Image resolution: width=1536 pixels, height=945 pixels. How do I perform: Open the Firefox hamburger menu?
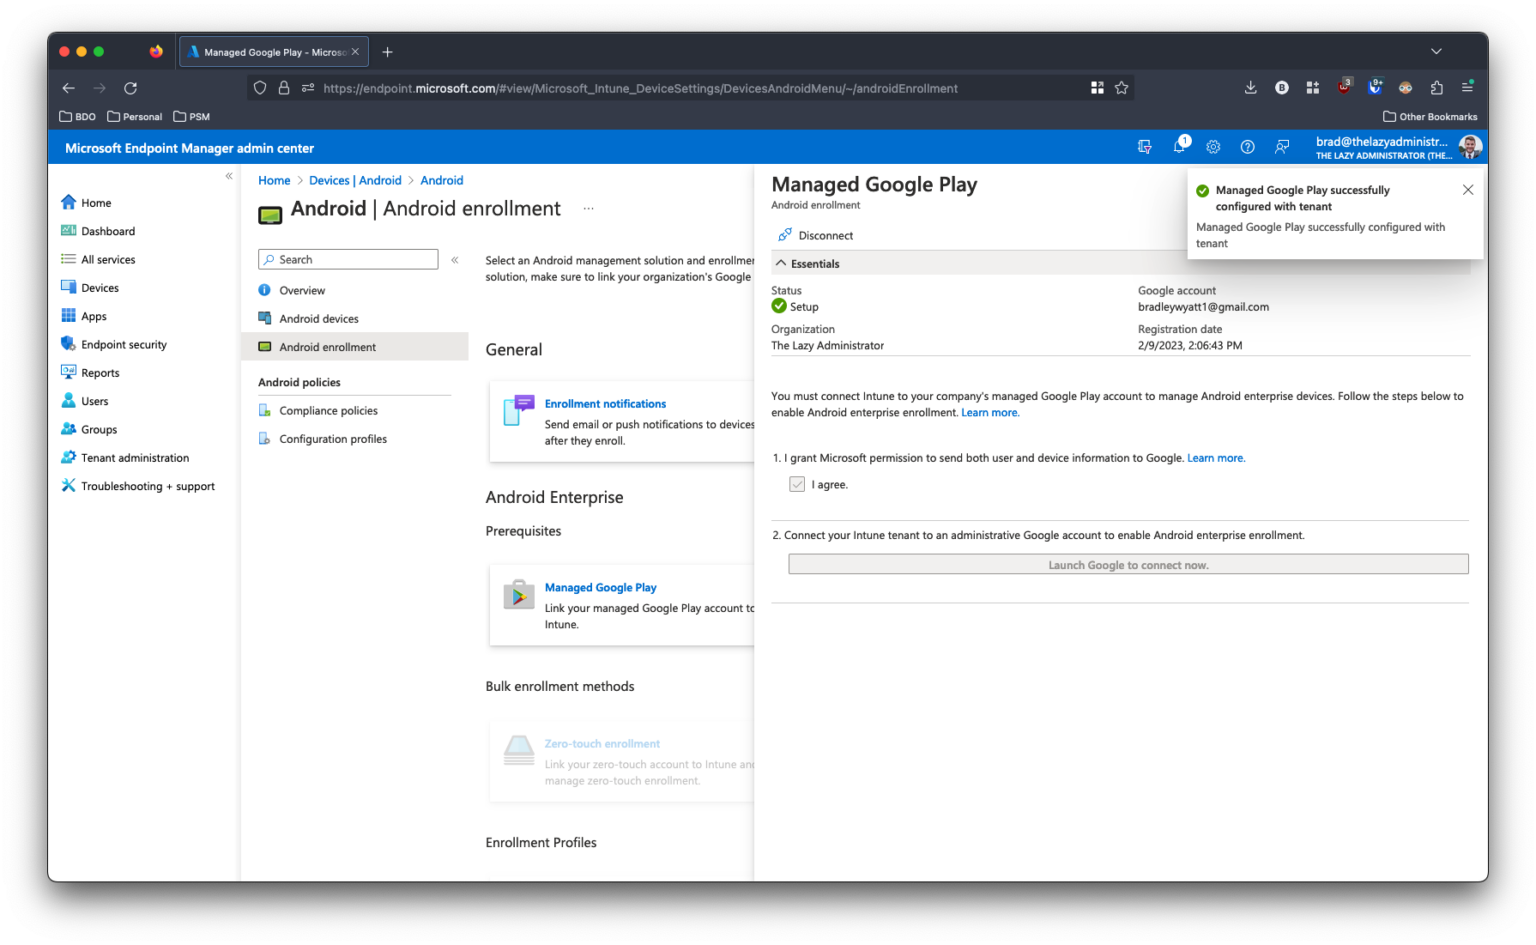1468,88
